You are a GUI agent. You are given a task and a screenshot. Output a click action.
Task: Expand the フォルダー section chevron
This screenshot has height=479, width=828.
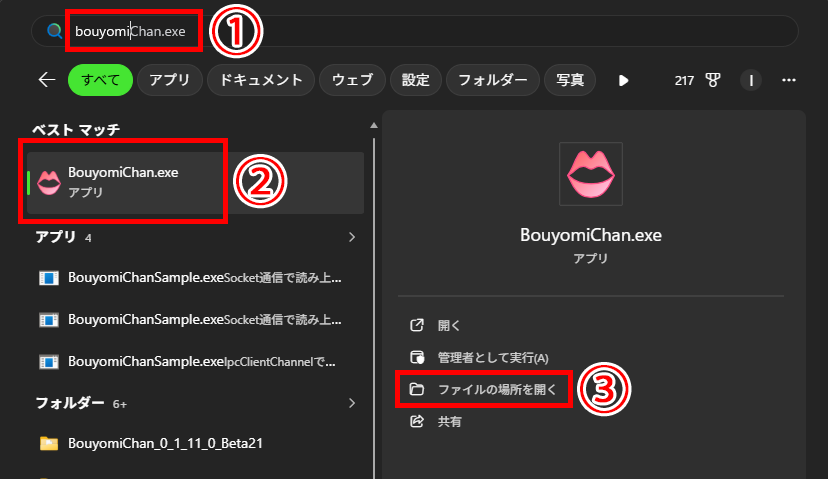click(352, 403)
